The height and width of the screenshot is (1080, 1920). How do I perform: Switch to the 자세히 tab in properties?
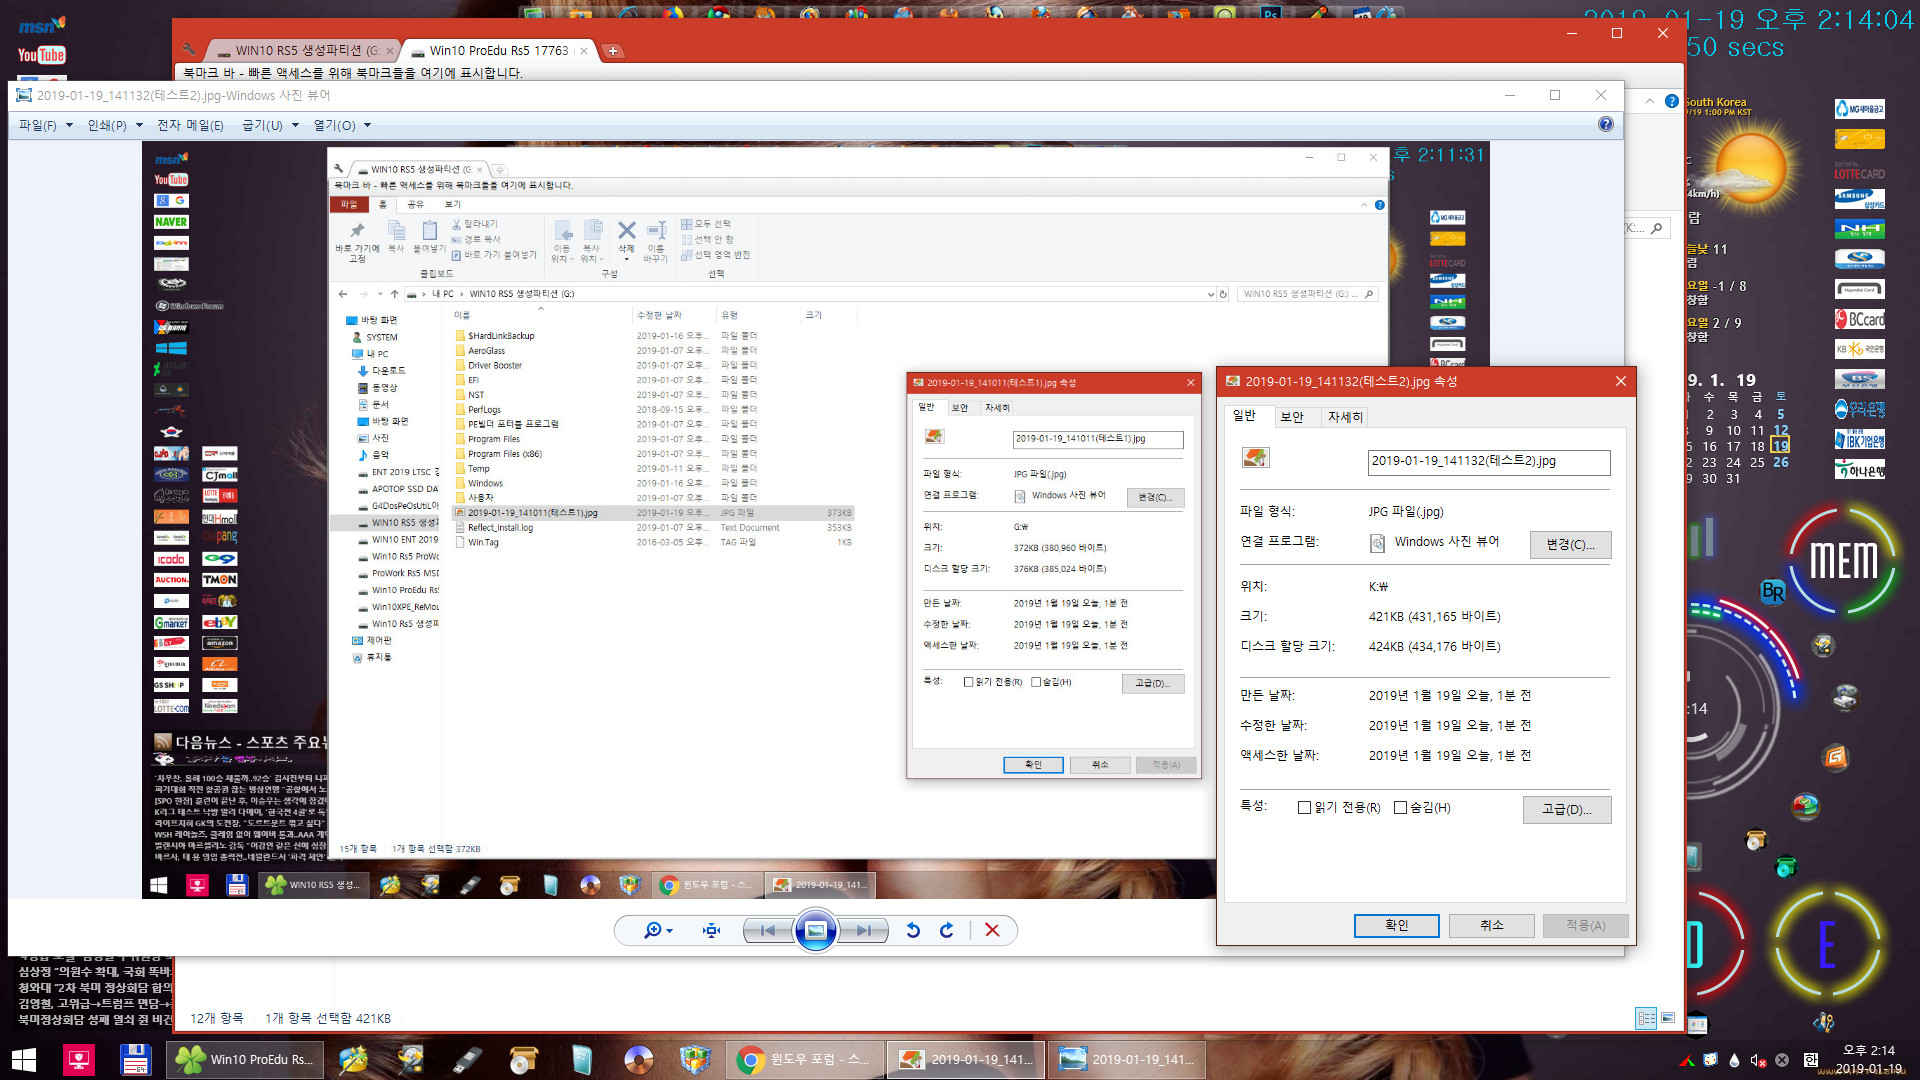pyautogui.click(x=1345, y=417)
